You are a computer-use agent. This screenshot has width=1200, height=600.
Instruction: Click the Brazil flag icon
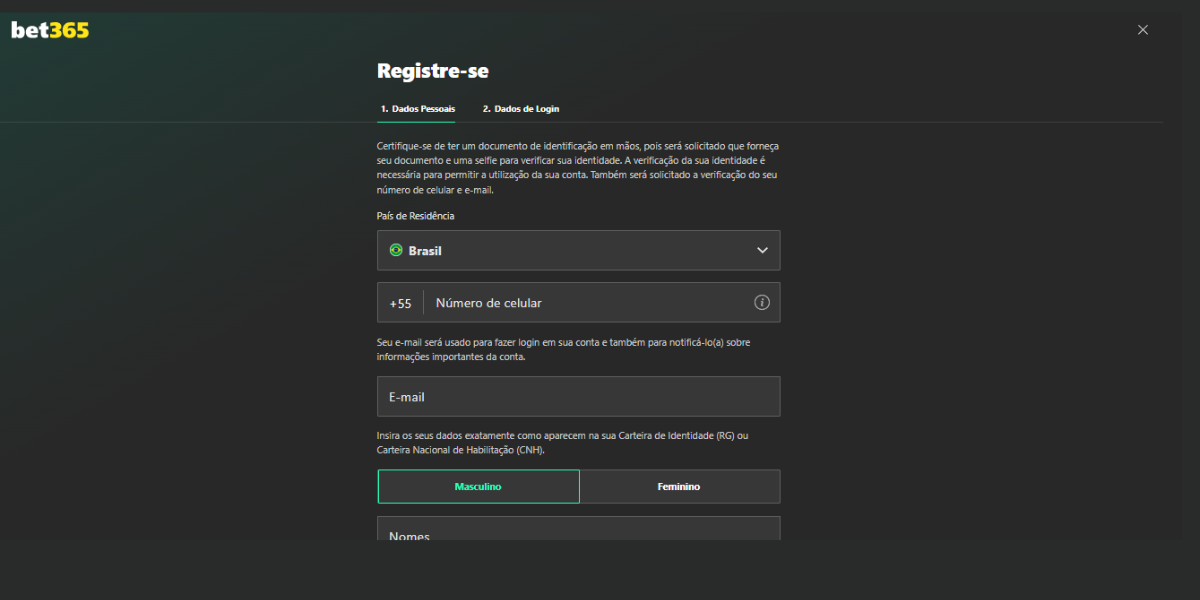tap(396, 250)
